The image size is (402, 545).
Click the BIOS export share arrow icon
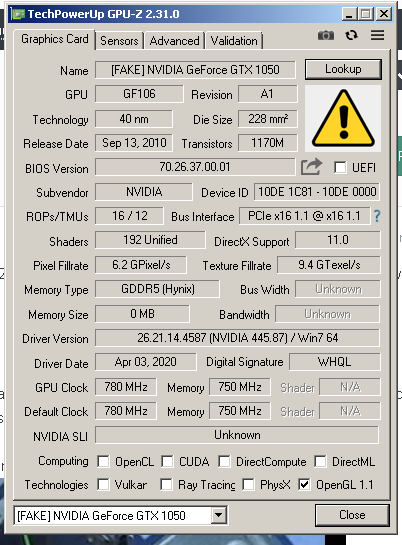pyautogui.click(x=311, y=167)
